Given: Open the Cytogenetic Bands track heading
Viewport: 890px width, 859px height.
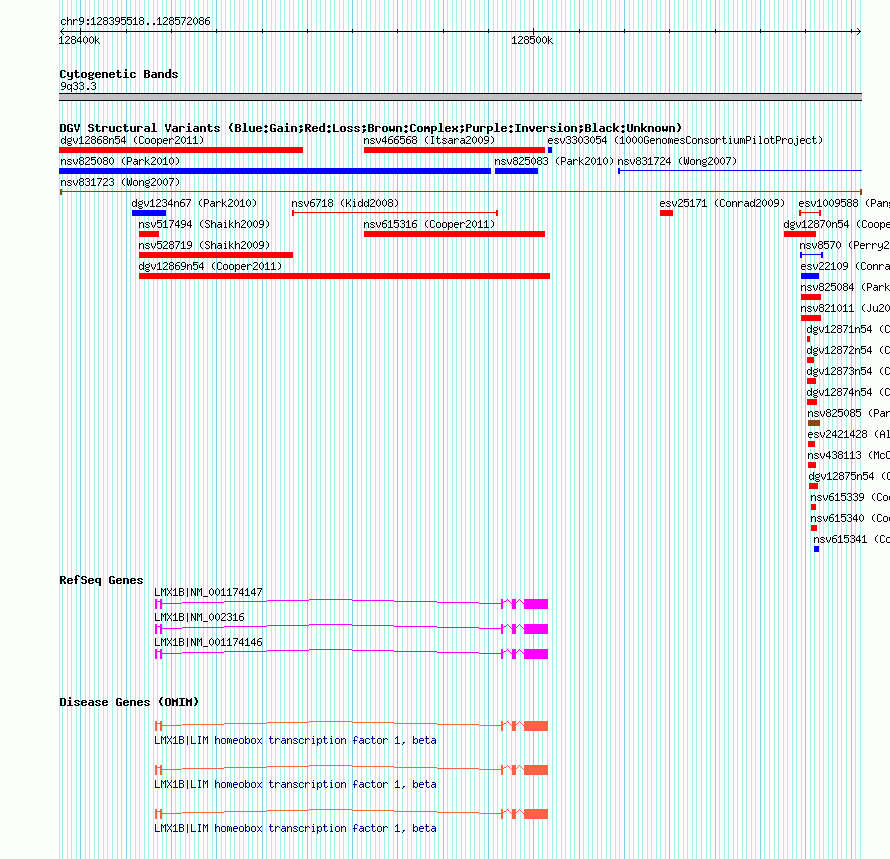Looking at the screenshot, I should tap(119, 74).
